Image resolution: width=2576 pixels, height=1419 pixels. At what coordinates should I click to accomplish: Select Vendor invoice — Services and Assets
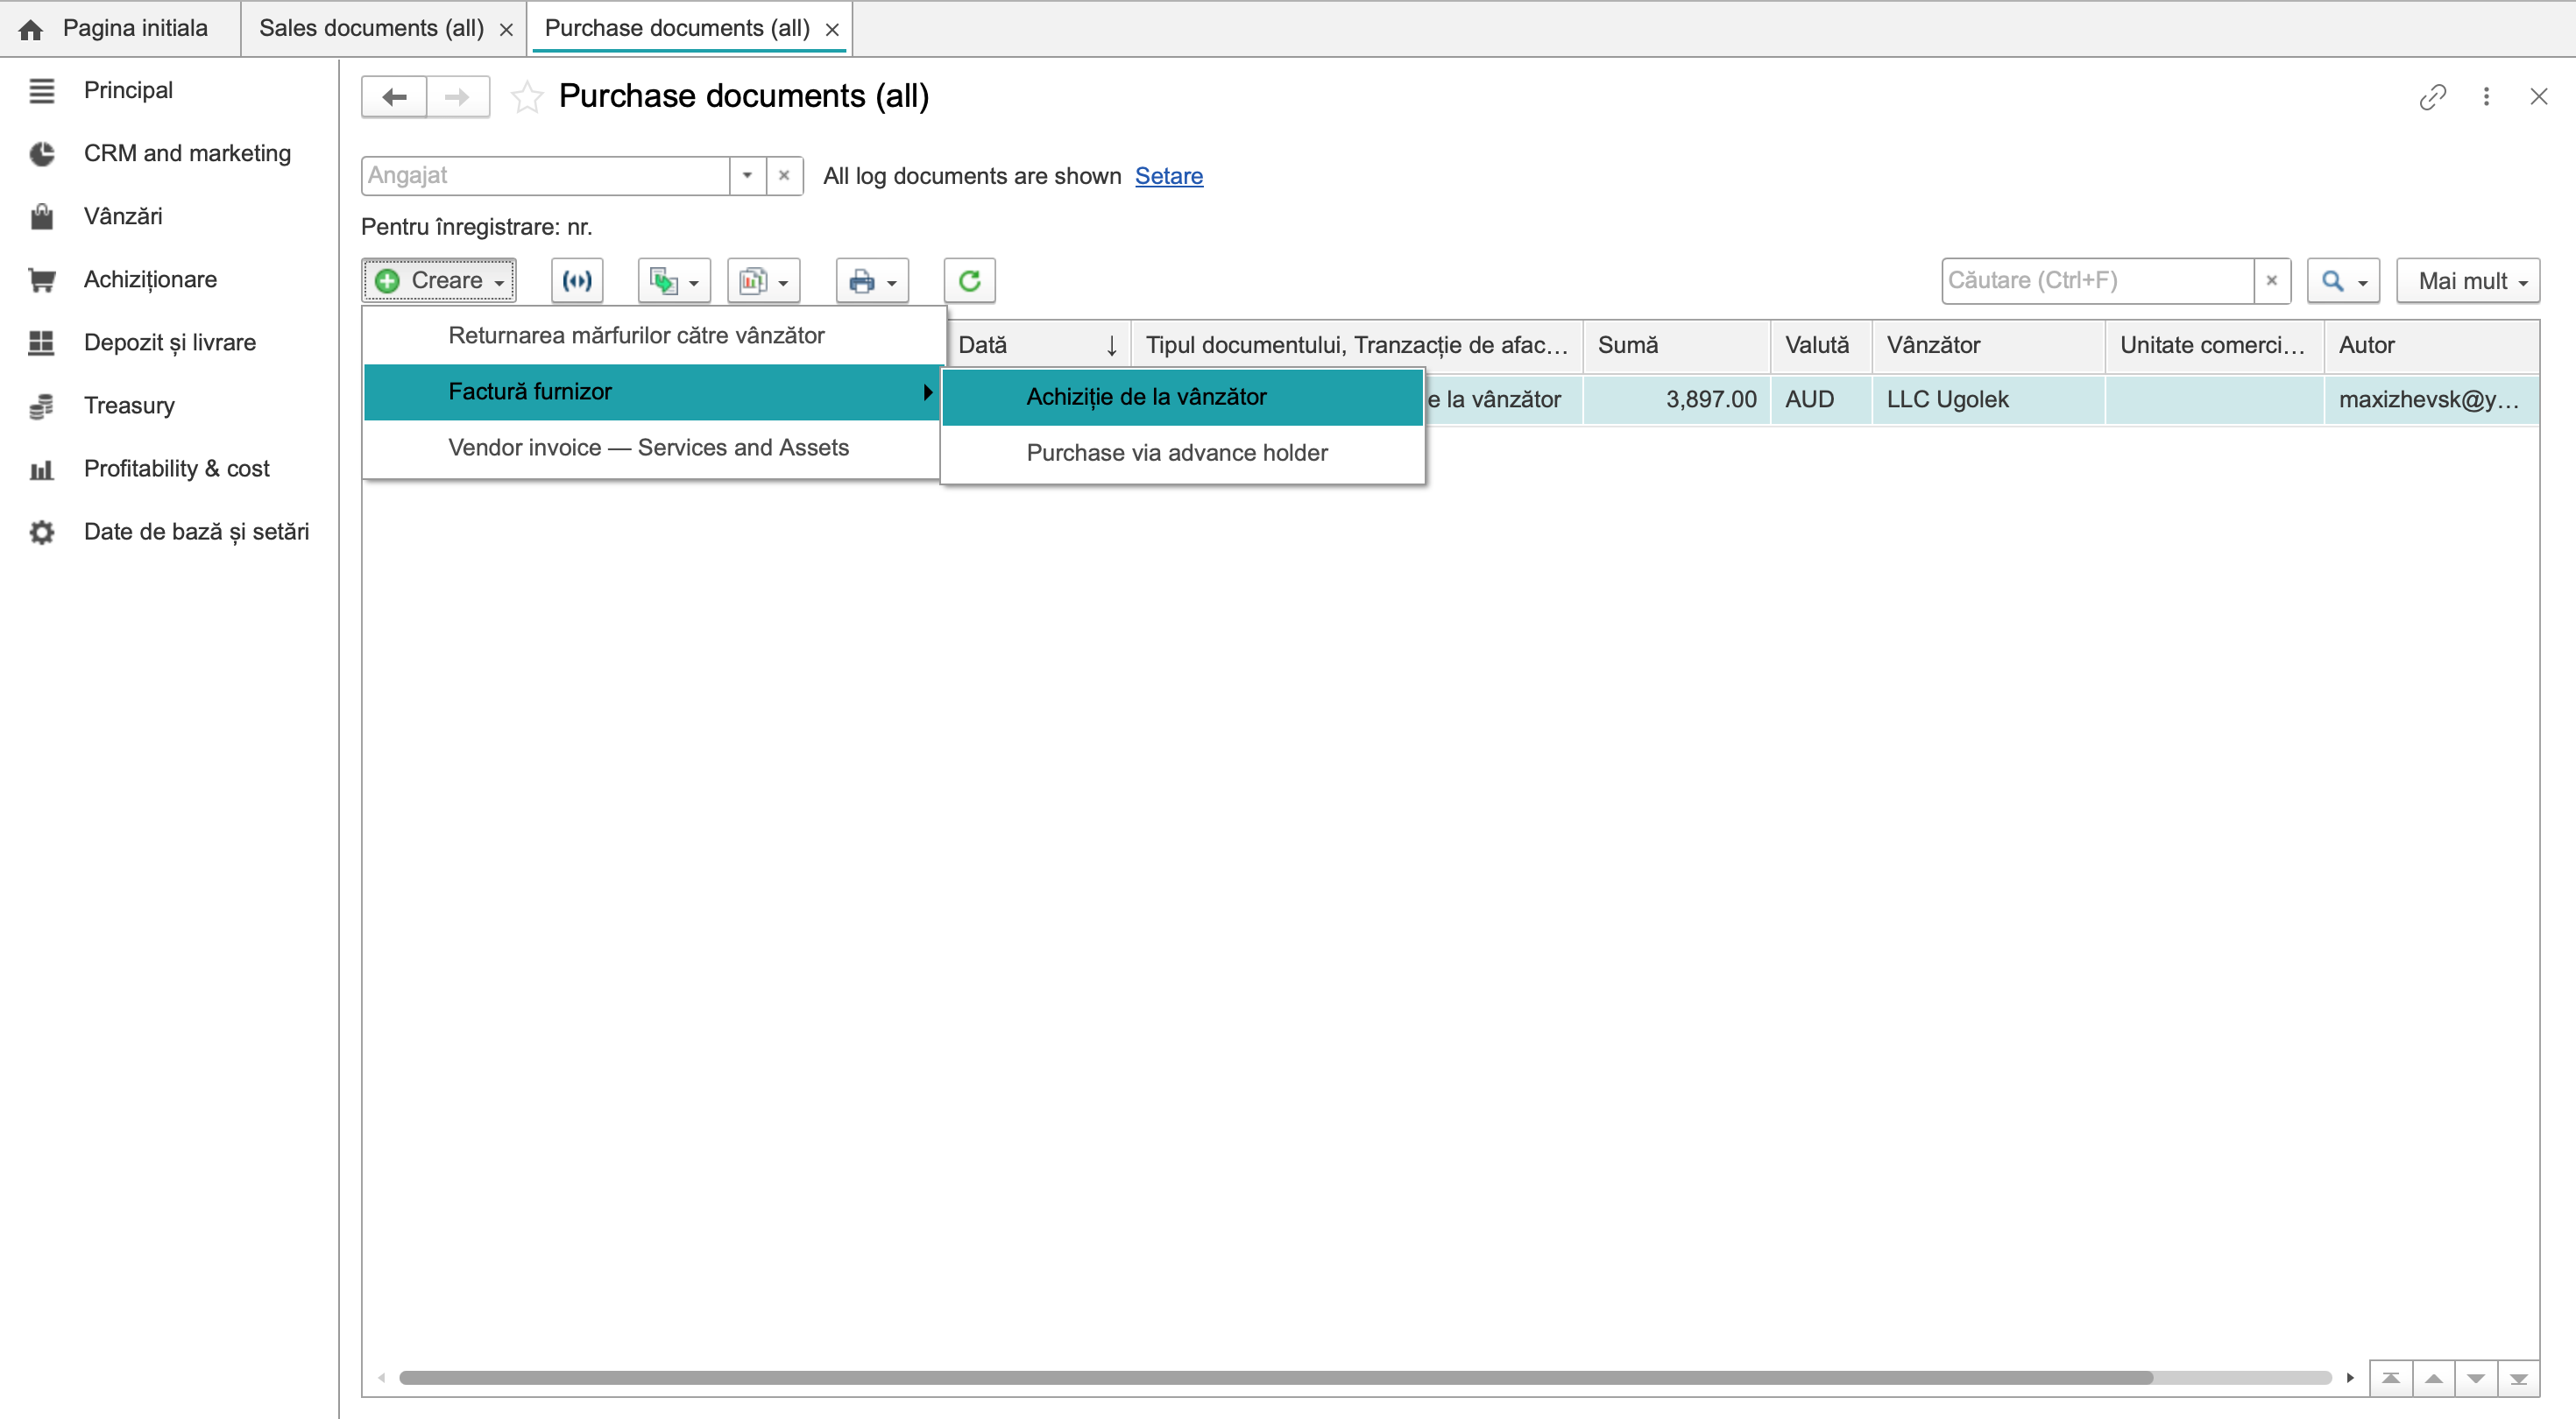(649, 448)
